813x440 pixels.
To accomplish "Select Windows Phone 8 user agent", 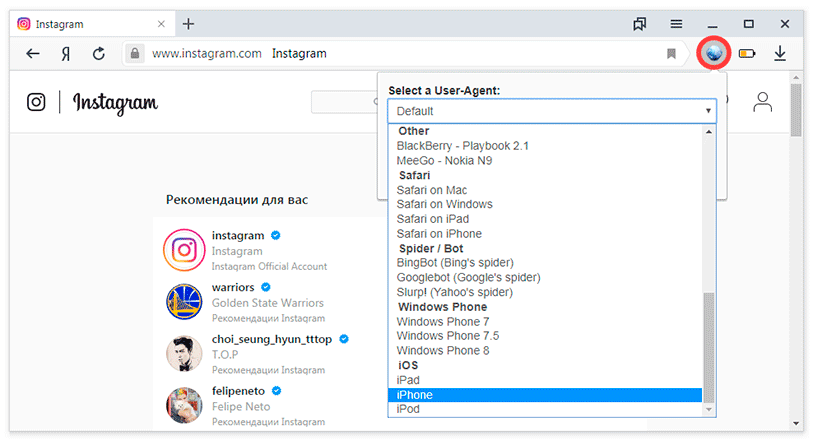I will pos(443,351).
